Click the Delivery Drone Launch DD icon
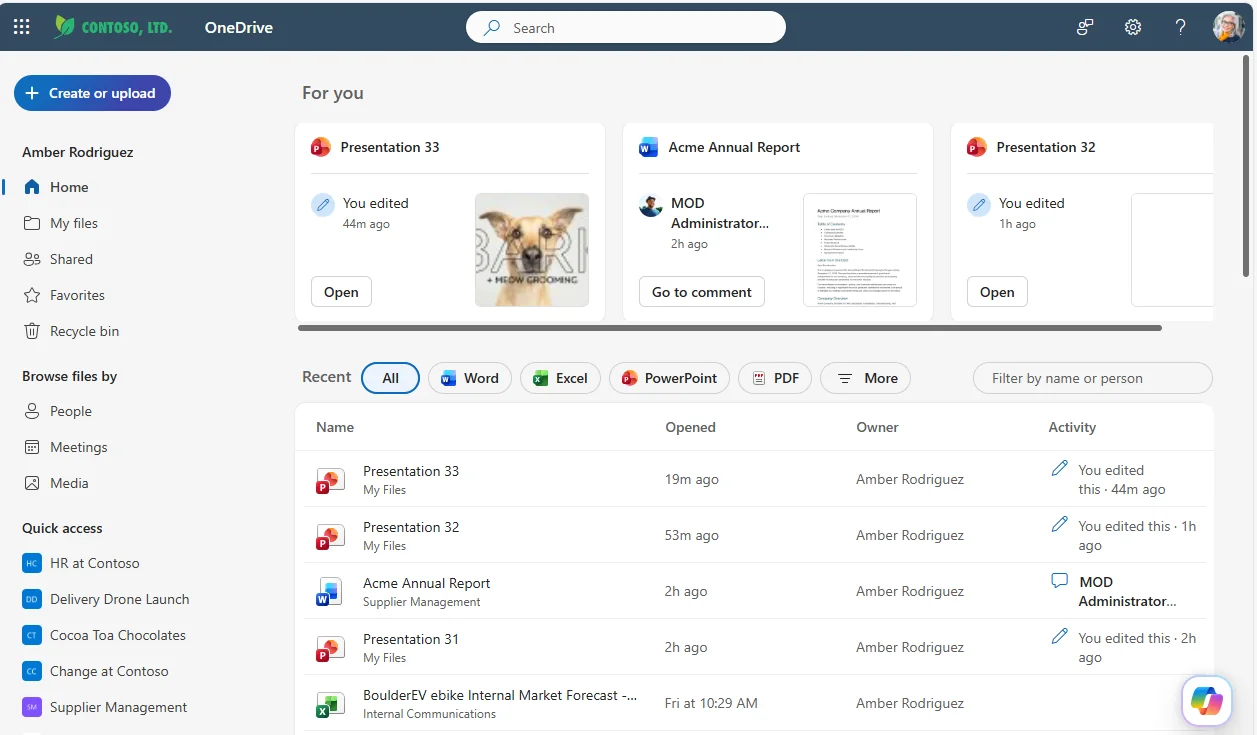The height and width of the screenshot is (735, 1257). pos(32,599)
